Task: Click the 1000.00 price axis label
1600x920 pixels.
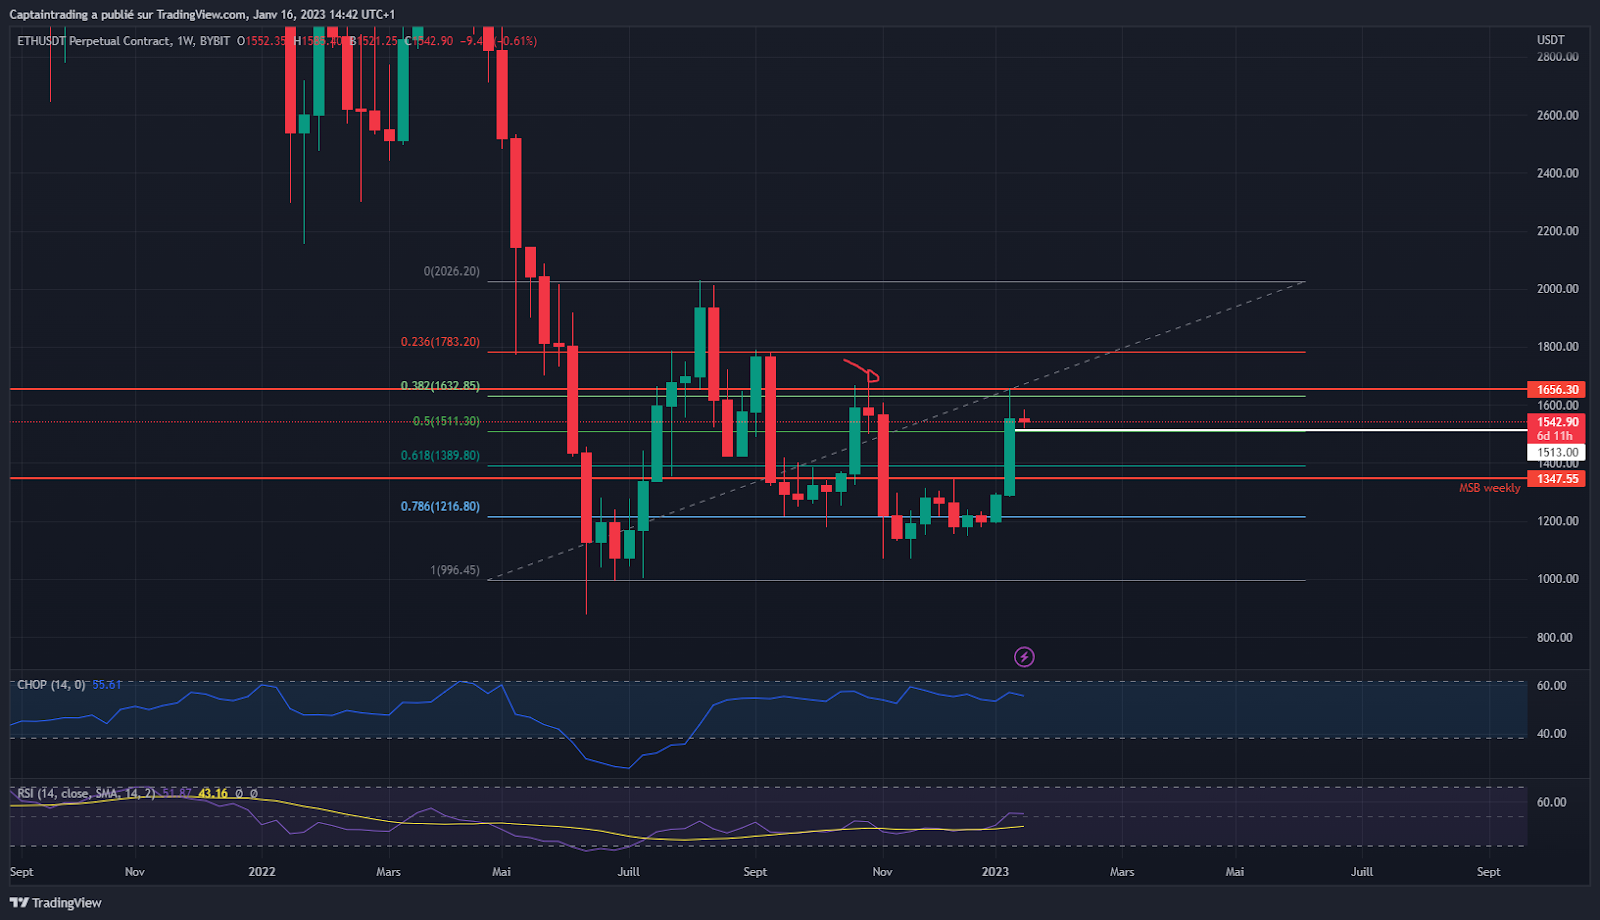Action: pyautogui.click(x=1558, y=579)
